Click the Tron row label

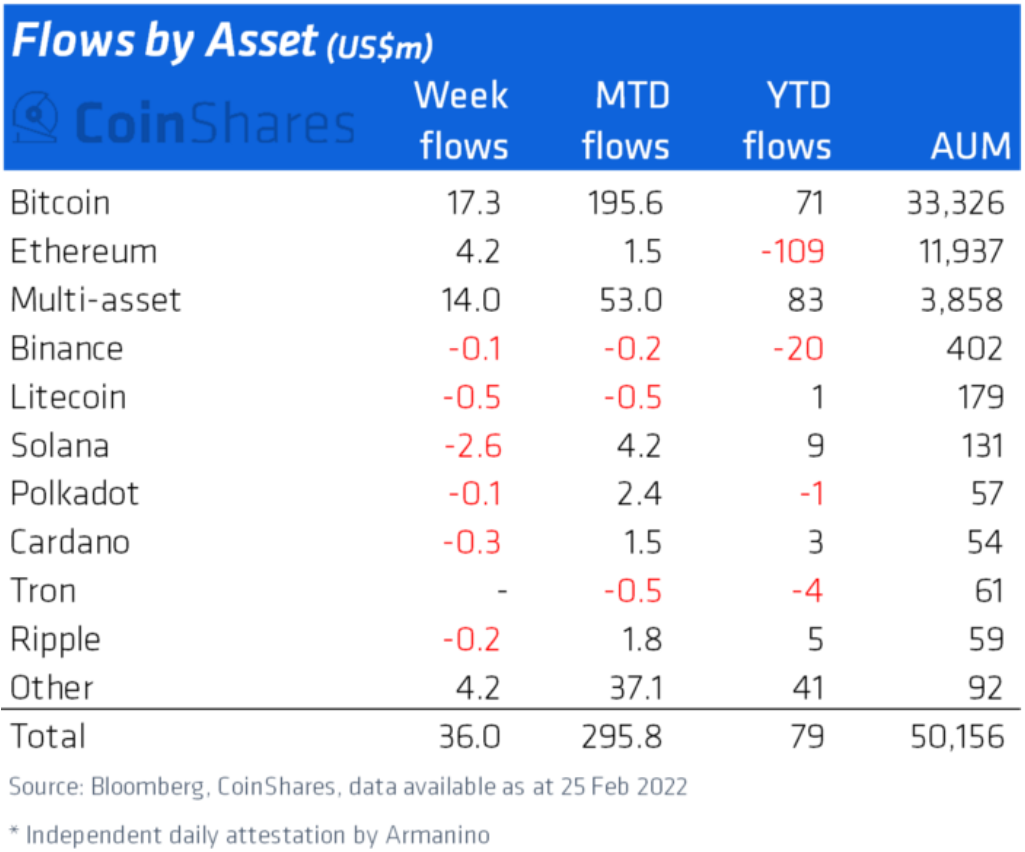click(43, 590)
